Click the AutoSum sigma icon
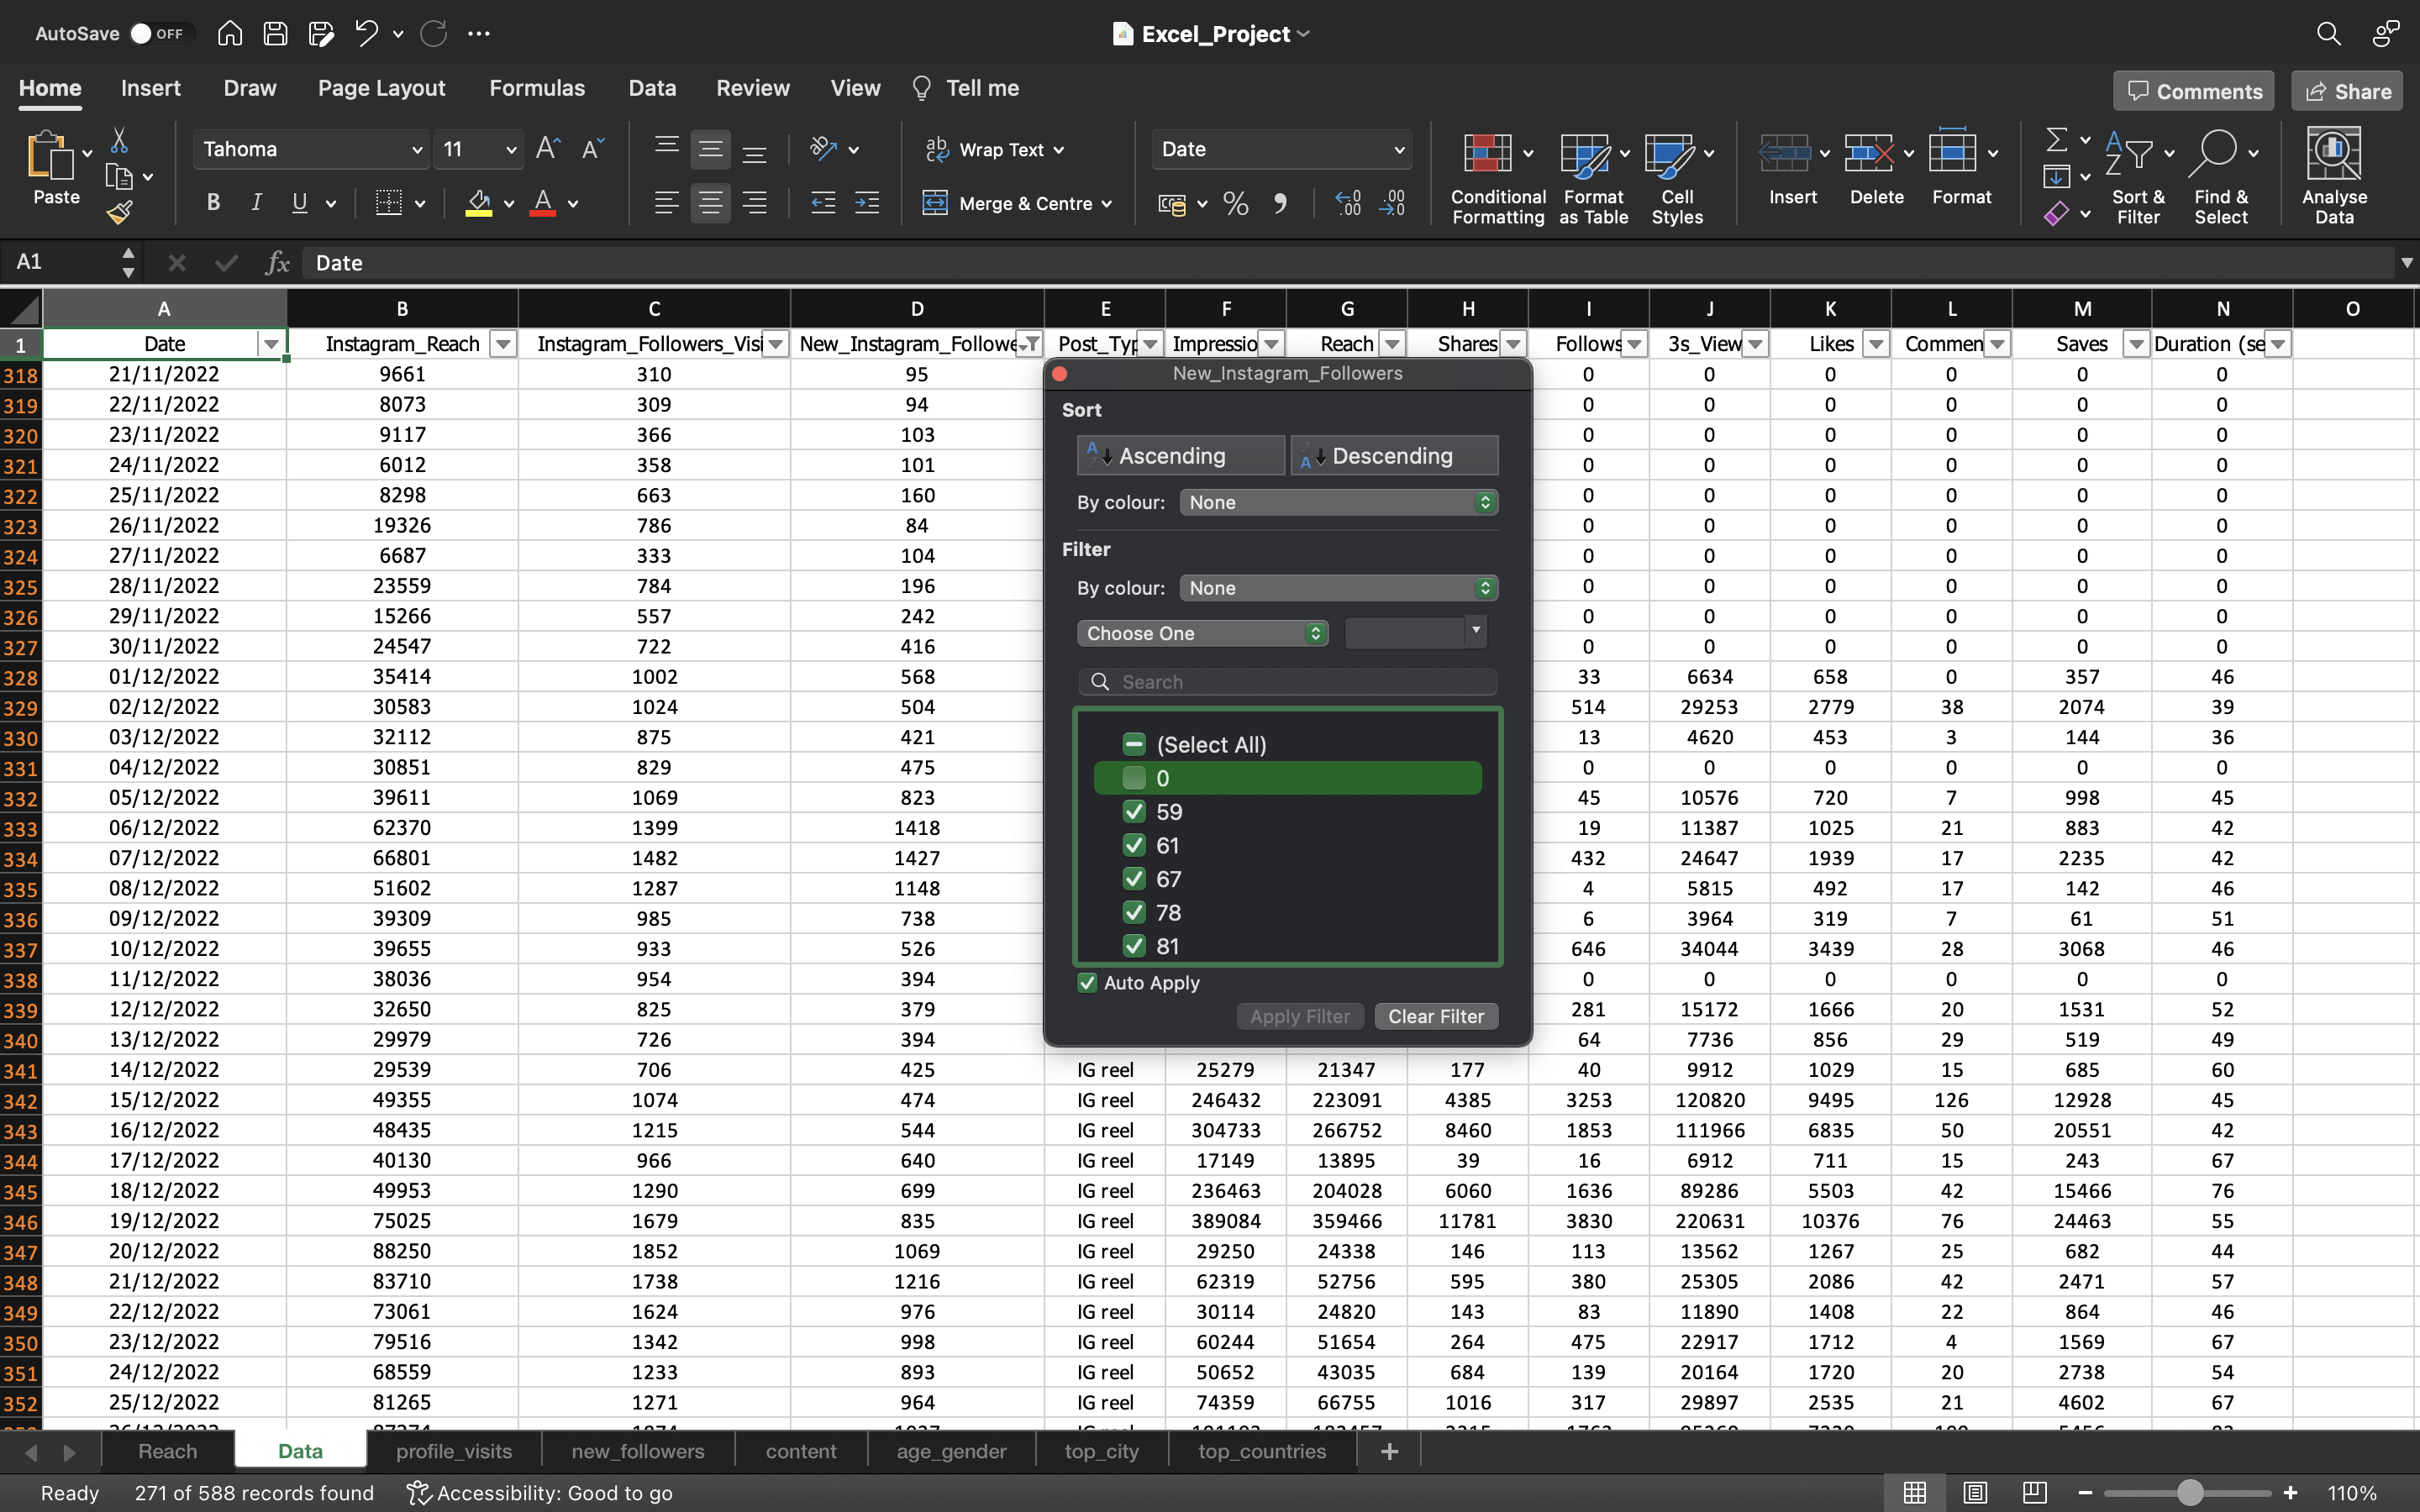2420x1512 pixels. pos(2056,139)
